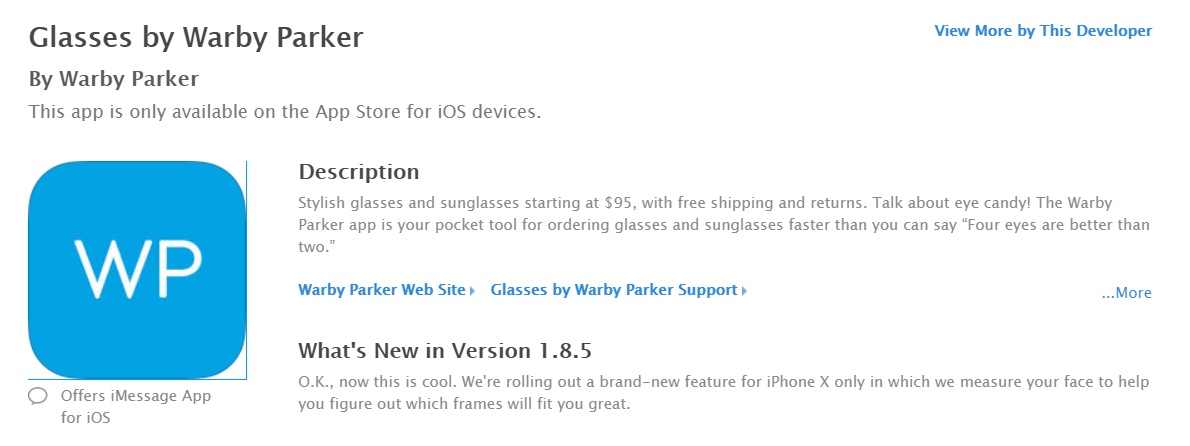Click the By Warby Parker developer name
The height and width of the screenshot is (446, 1190).
pos(114,79)
